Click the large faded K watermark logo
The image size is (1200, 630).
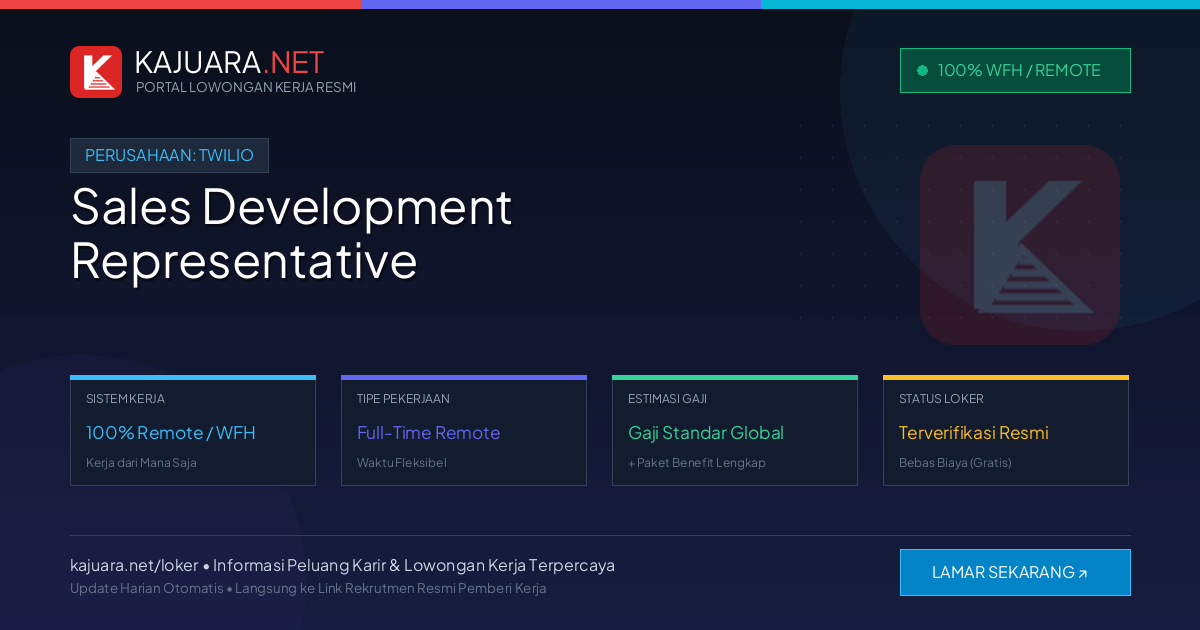(x=1020, y=245)
